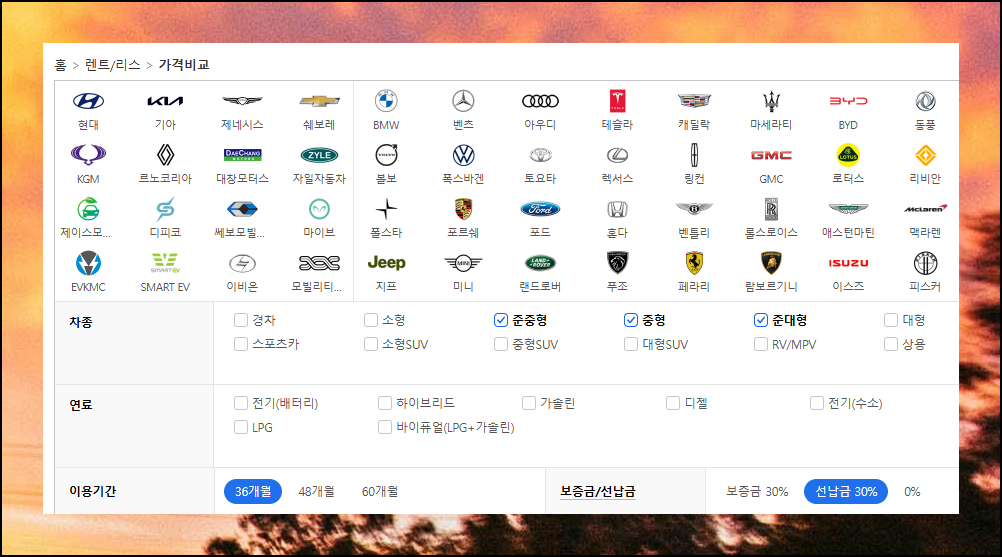Screen dimensions: 1002x557
Task: Choose the 60개월 usage period
Action: (x=380, y=491)
